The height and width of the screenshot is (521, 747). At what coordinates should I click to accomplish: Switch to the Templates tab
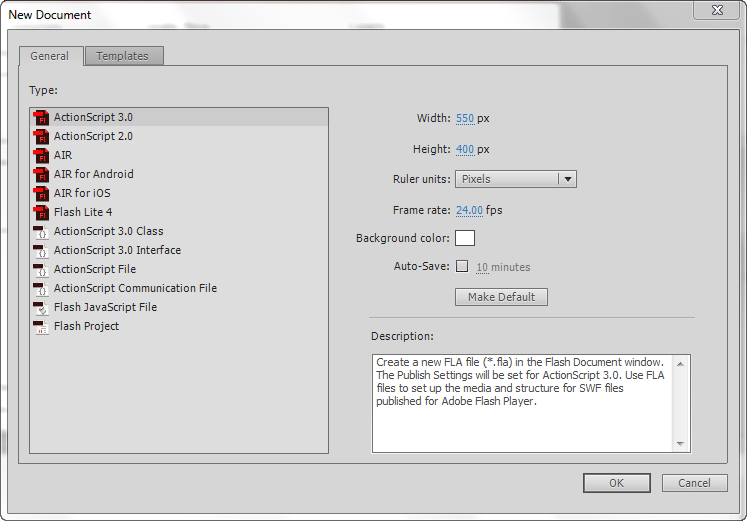click(x=122, y=56)
